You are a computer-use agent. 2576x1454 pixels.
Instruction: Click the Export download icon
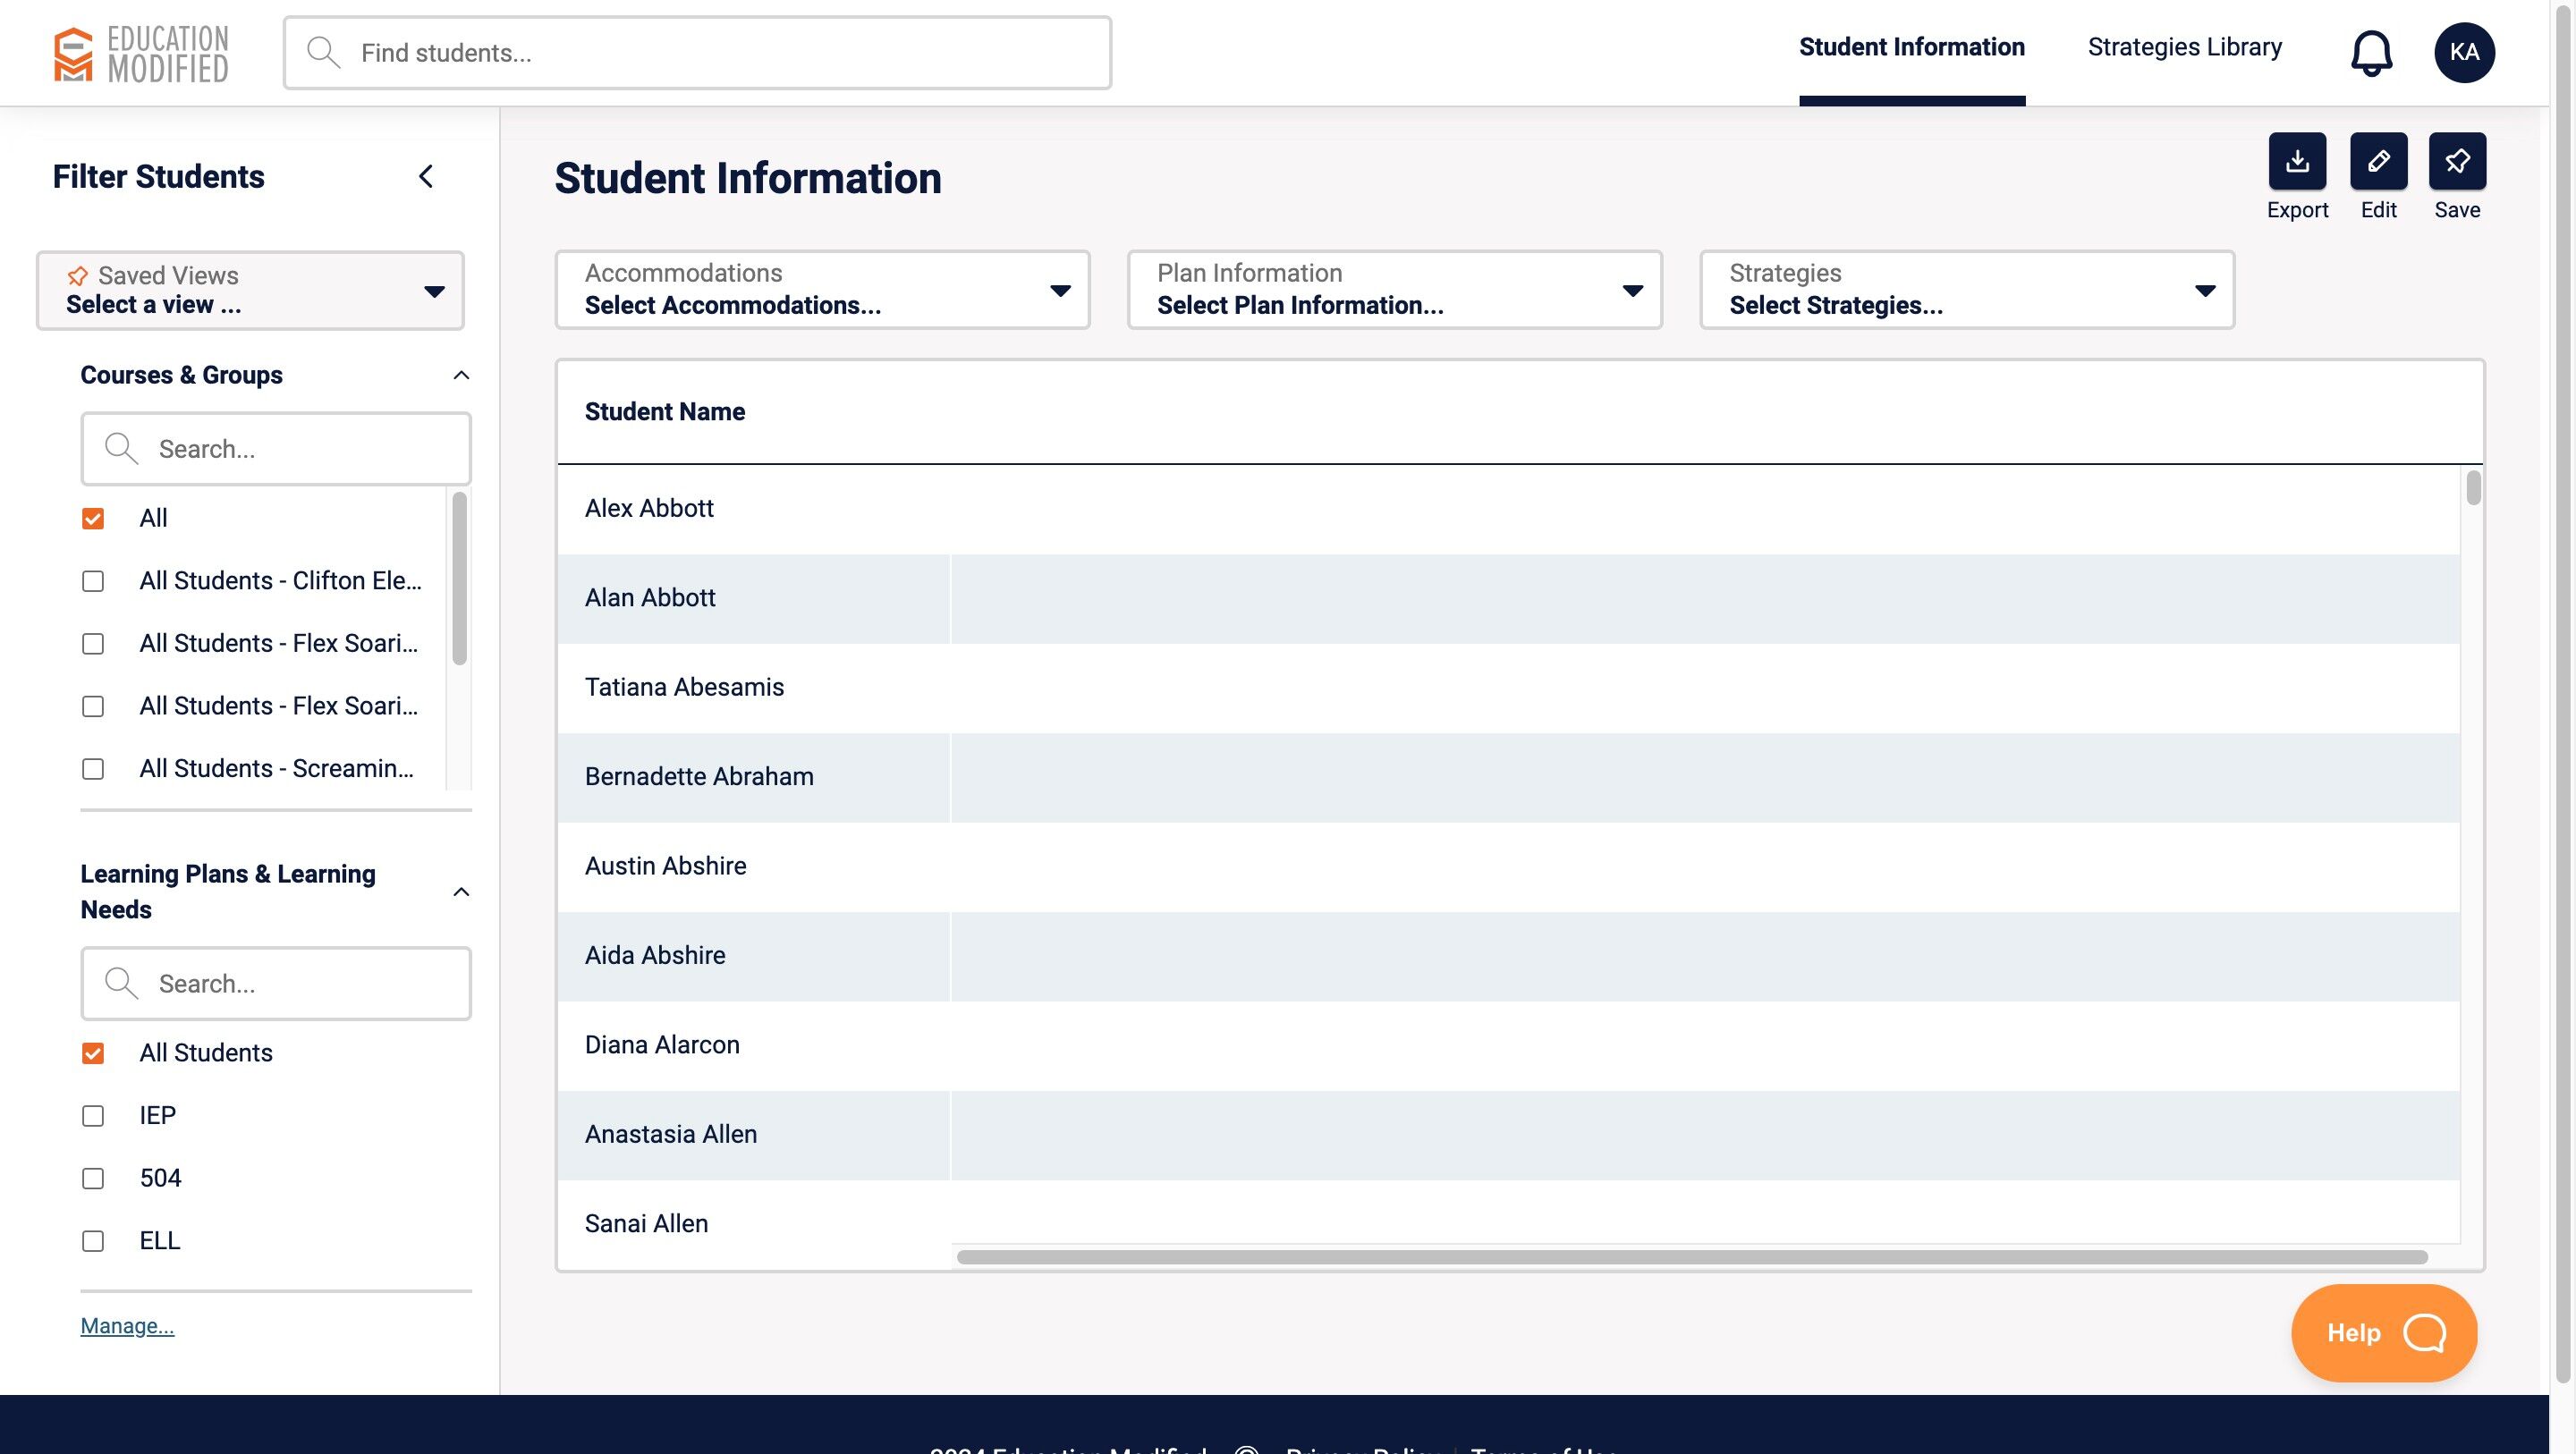pos(2297,161)
